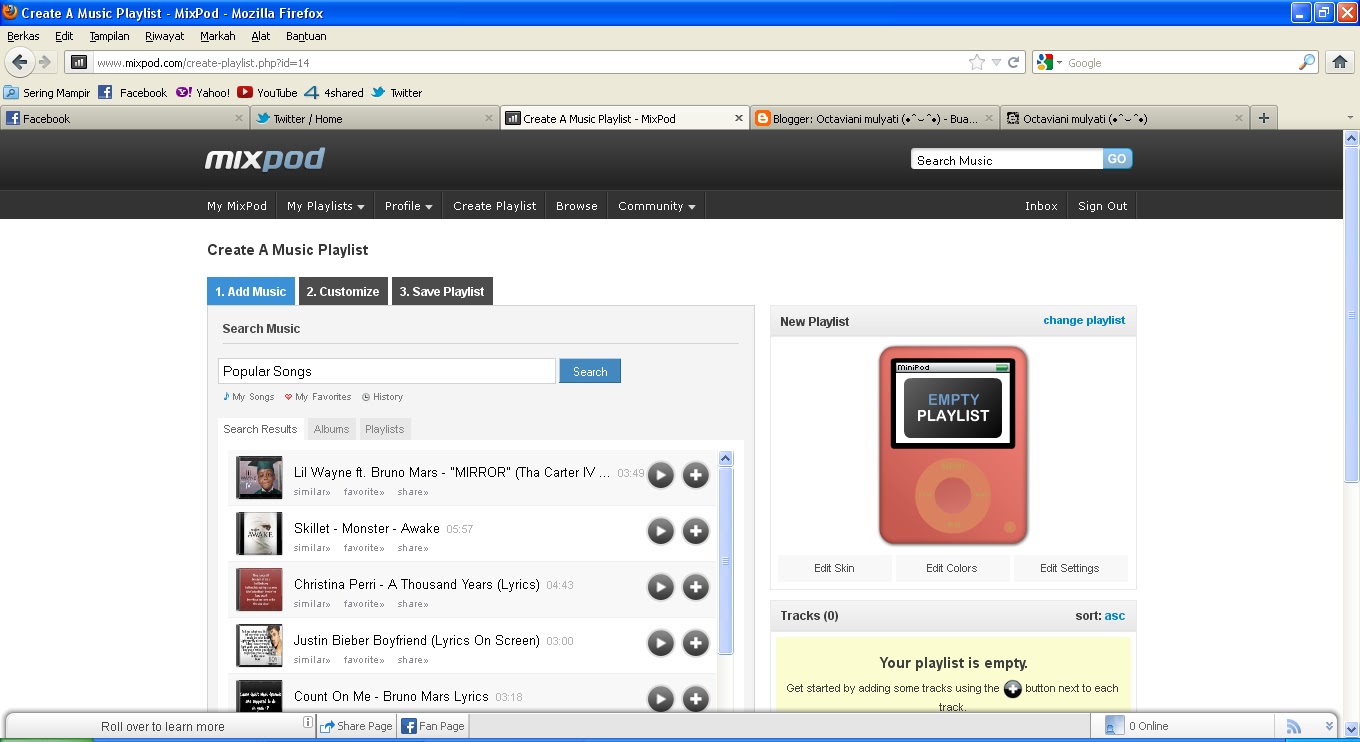Play Count On Me - Bruno Mars
This screenshot has width=1360, height=742.
click(660, 698)
